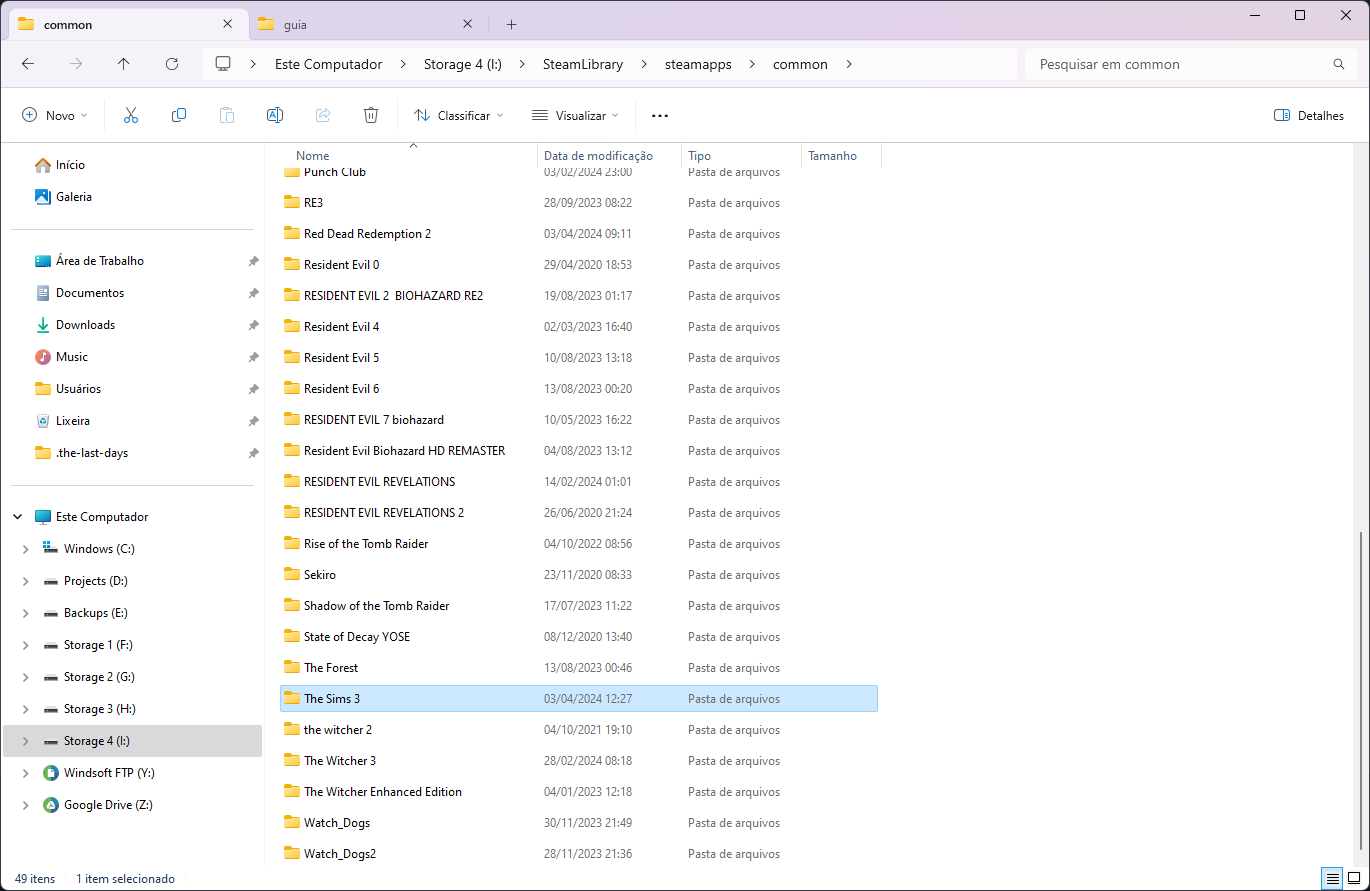Expand the Backups (E:) tree node
The width and height of the screenshot is (1370, 891).
point(26,613)
